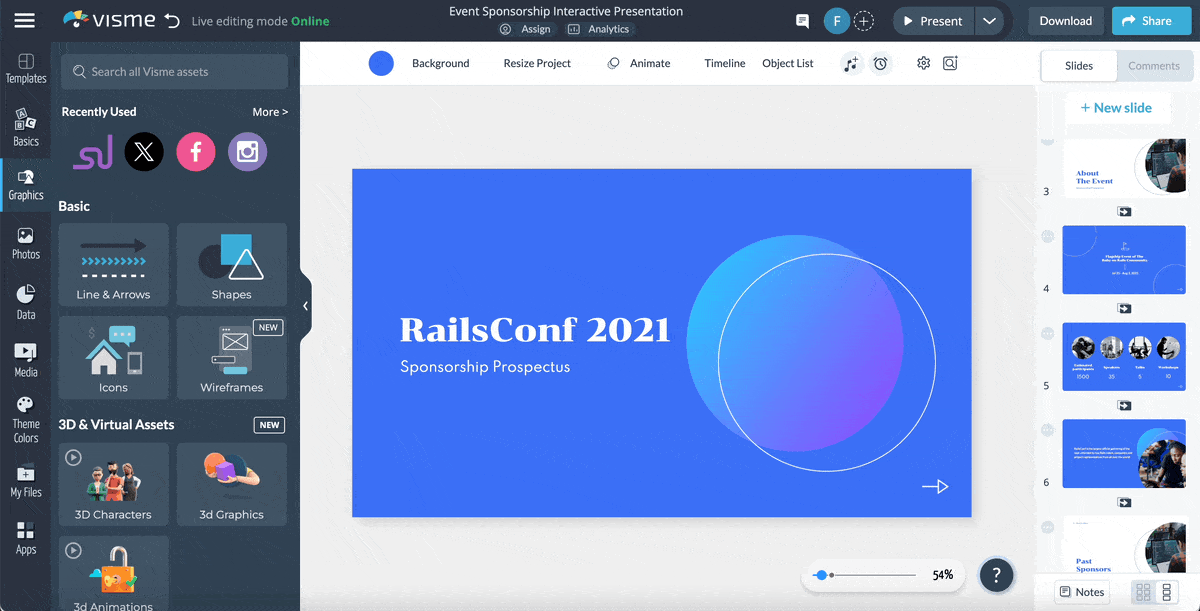The height and width of the screenshot is (611, 1200).
Task: Click the Download button
Action: click(x=1065, y=20)
